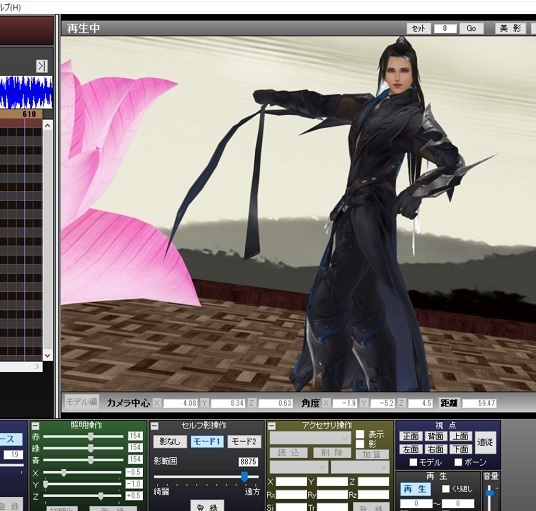Click the セット frame button
Image resolution: width=536 pixels, height=511 pixels.
418,28
